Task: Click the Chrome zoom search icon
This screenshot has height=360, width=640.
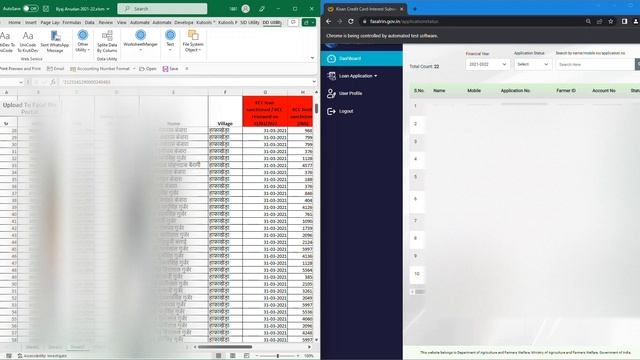Action: (x=588, y=21)
